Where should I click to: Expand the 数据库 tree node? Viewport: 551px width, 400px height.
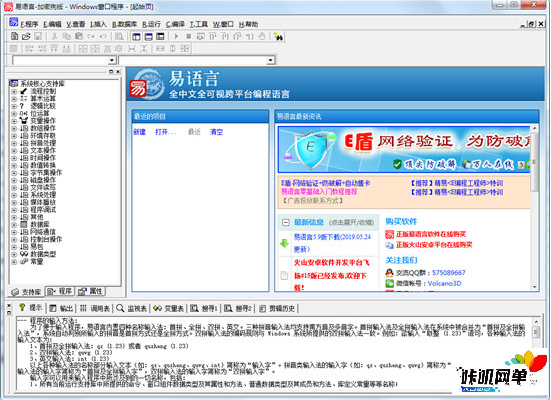click(14, 224)
